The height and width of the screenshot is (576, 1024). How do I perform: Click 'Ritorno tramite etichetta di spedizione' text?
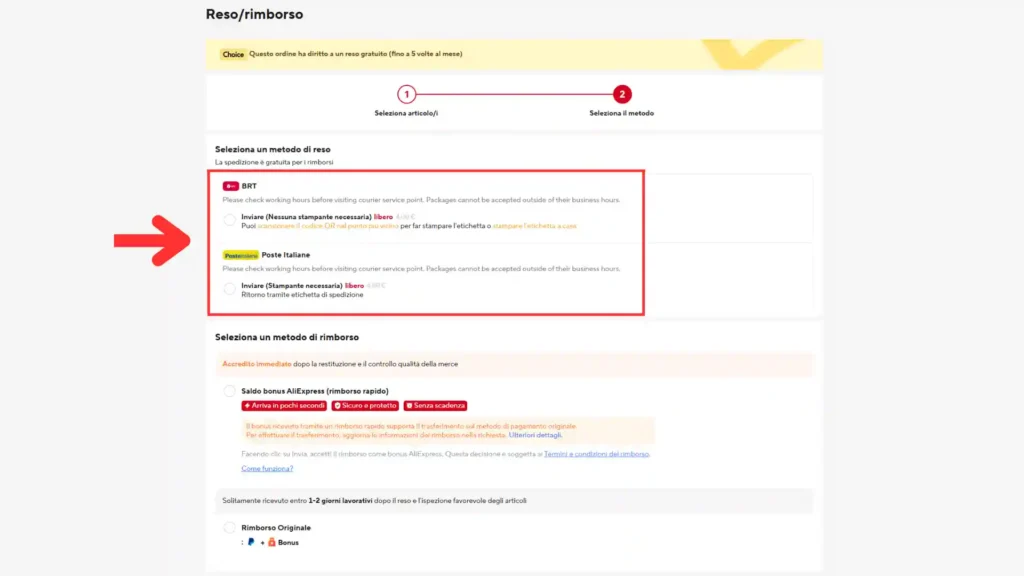pyautogui.click(x=302, y=295)
